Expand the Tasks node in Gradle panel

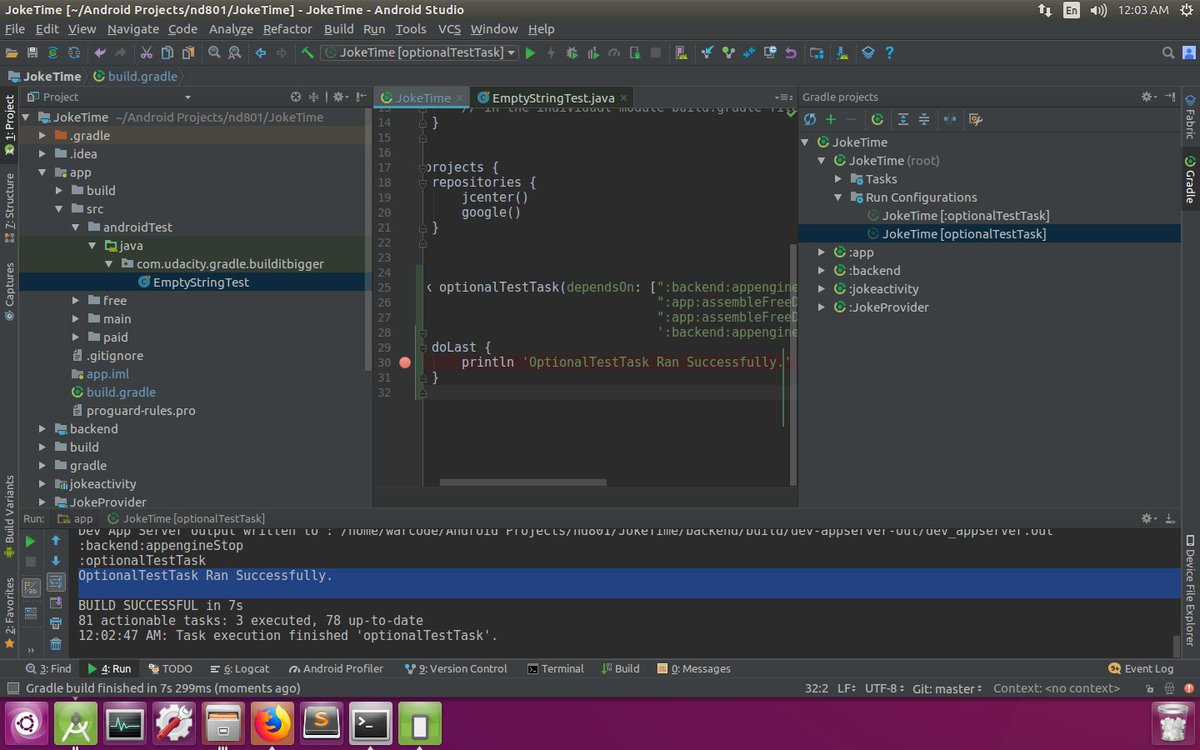[839, 179]
